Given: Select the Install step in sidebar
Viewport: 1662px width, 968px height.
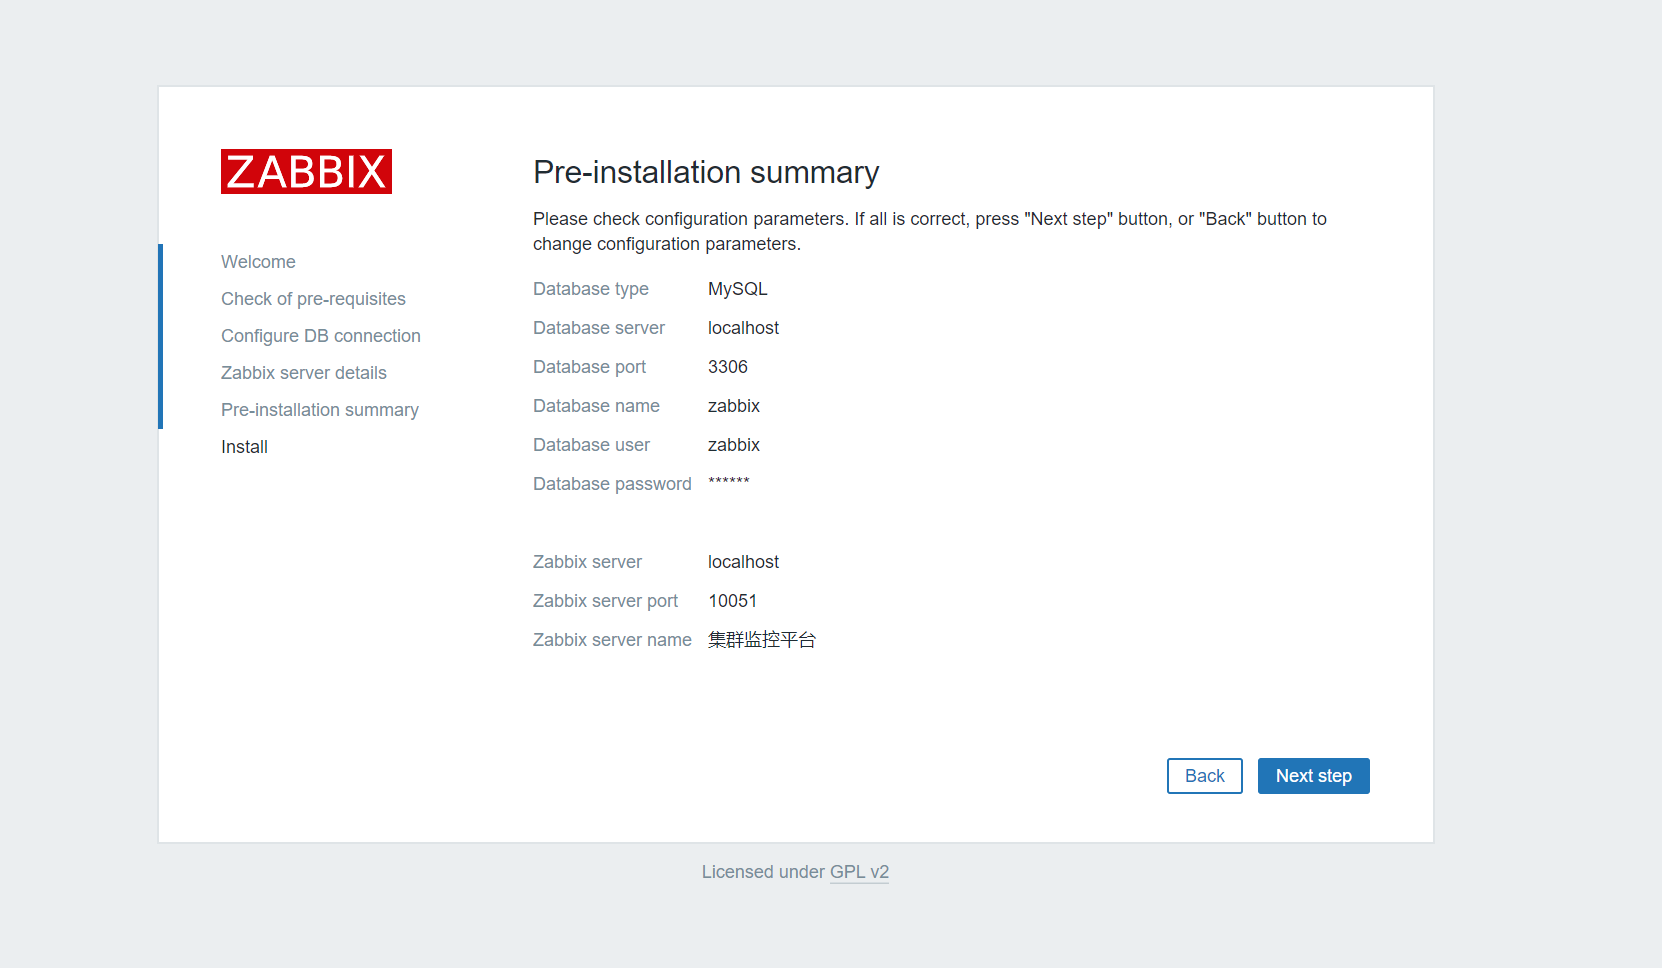Looking at the screenshot, I should click(244, 447).
